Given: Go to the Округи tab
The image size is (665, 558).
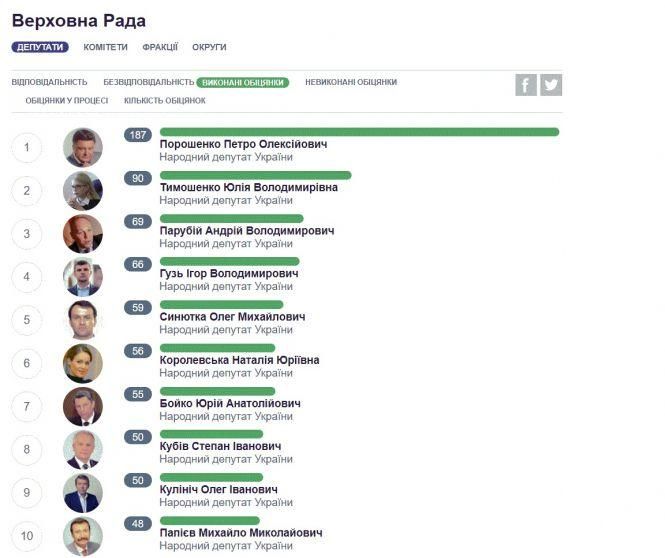Looking at the screenshot, I should pos(209,47).
